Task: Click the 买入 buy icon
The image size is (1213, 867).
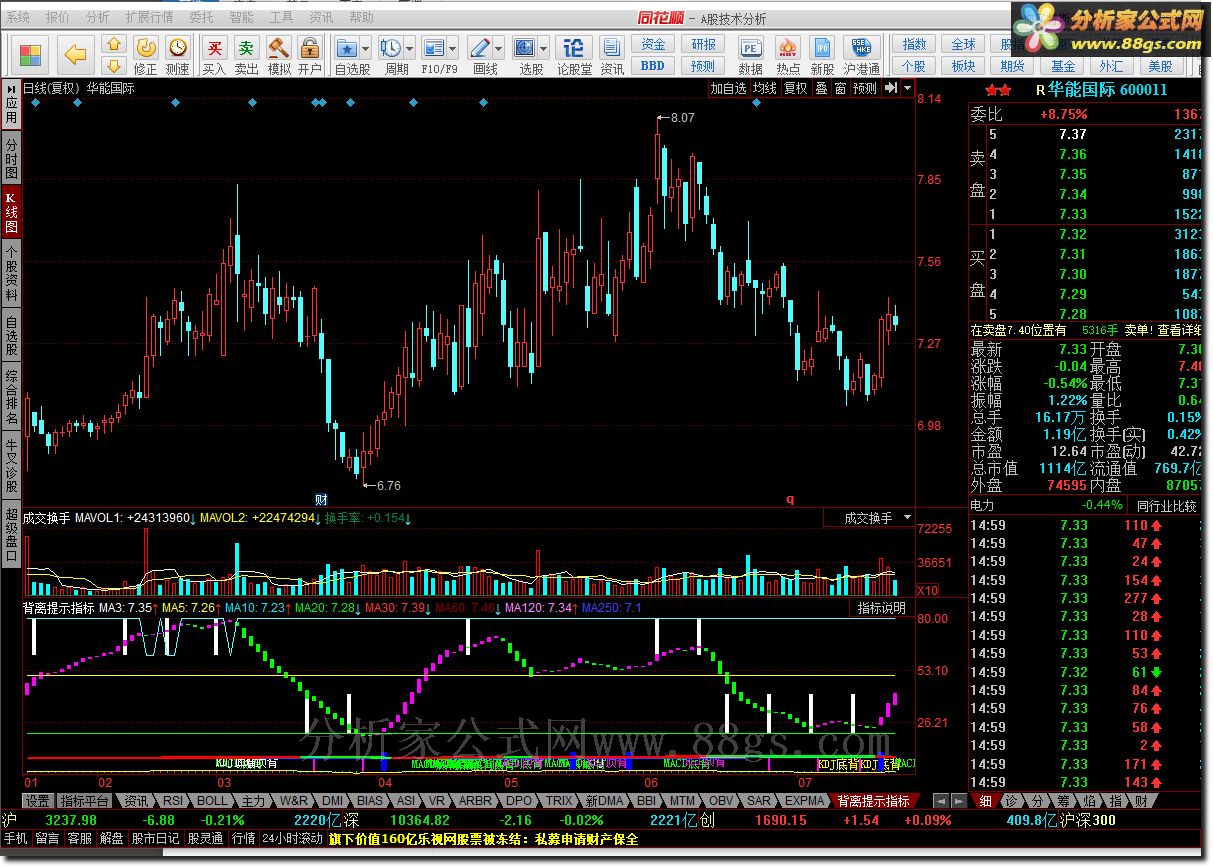Action: (x=214, y=55)
